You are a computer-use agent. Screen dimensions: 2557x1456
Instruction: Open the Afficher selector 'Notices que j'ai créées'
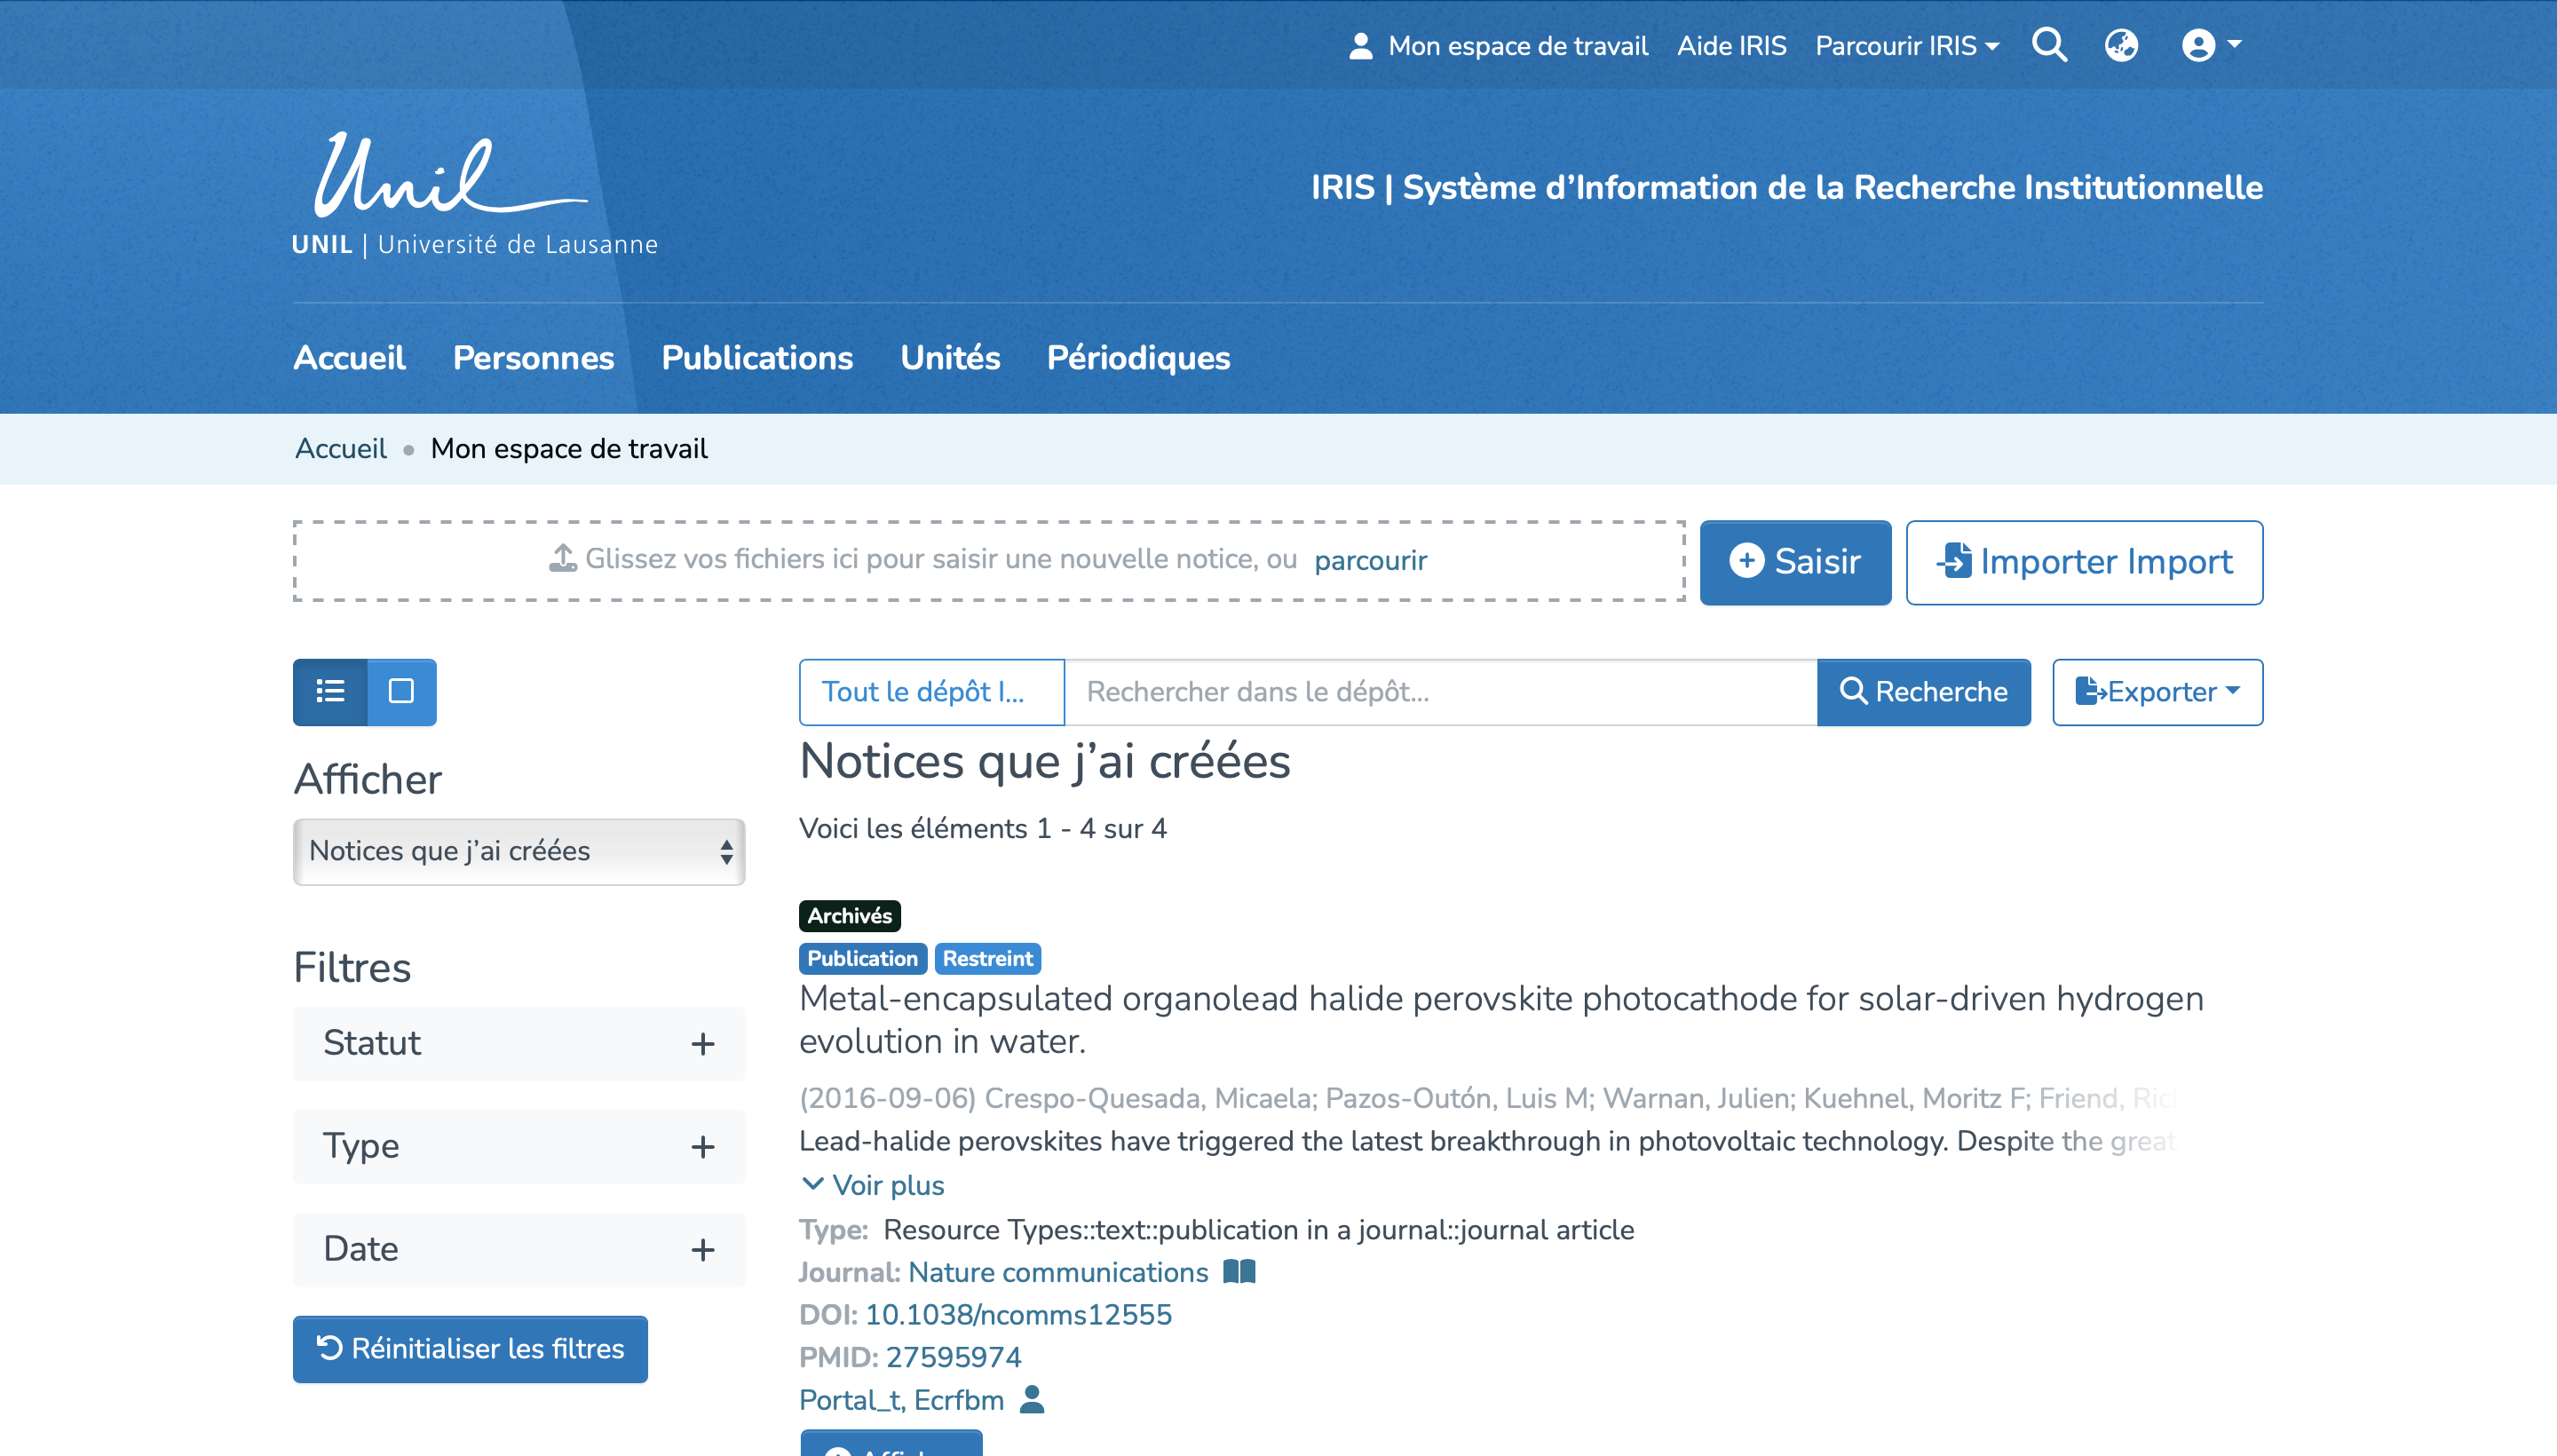[x=518, y=851]
